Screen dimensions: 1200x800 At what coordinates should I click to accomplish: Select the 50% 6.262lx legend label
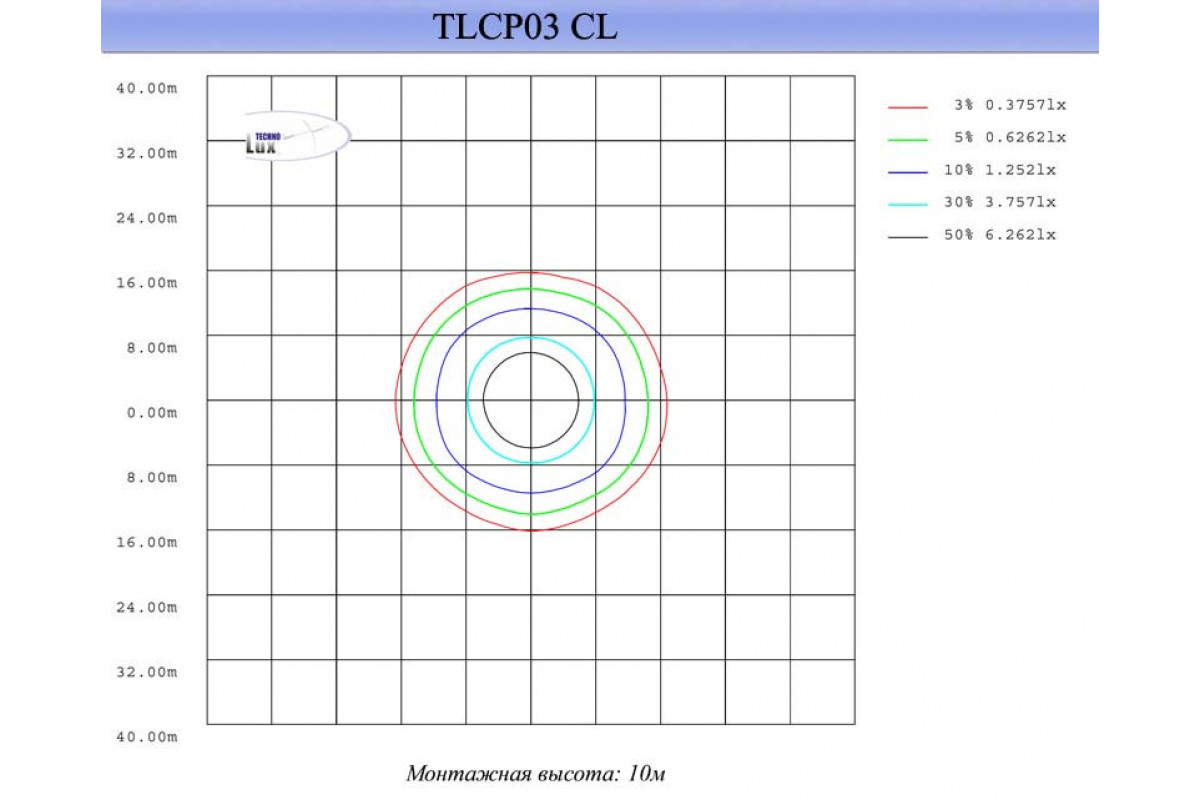(1000, 235)
